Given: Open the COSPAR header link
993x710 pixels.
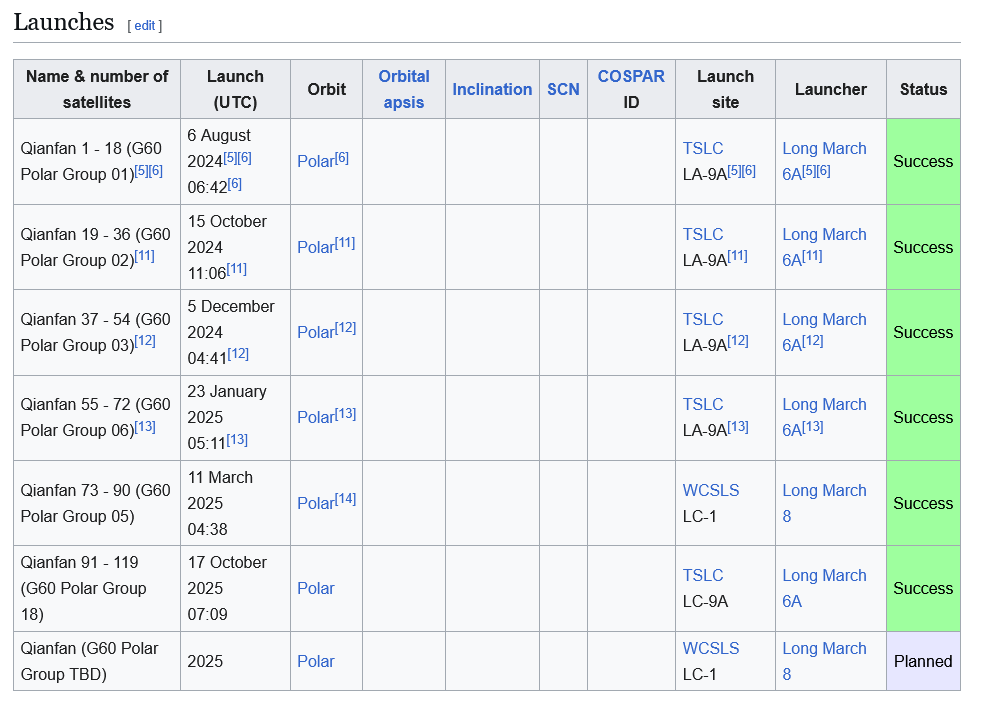Looking at the screenshot, I should [631, 76].
